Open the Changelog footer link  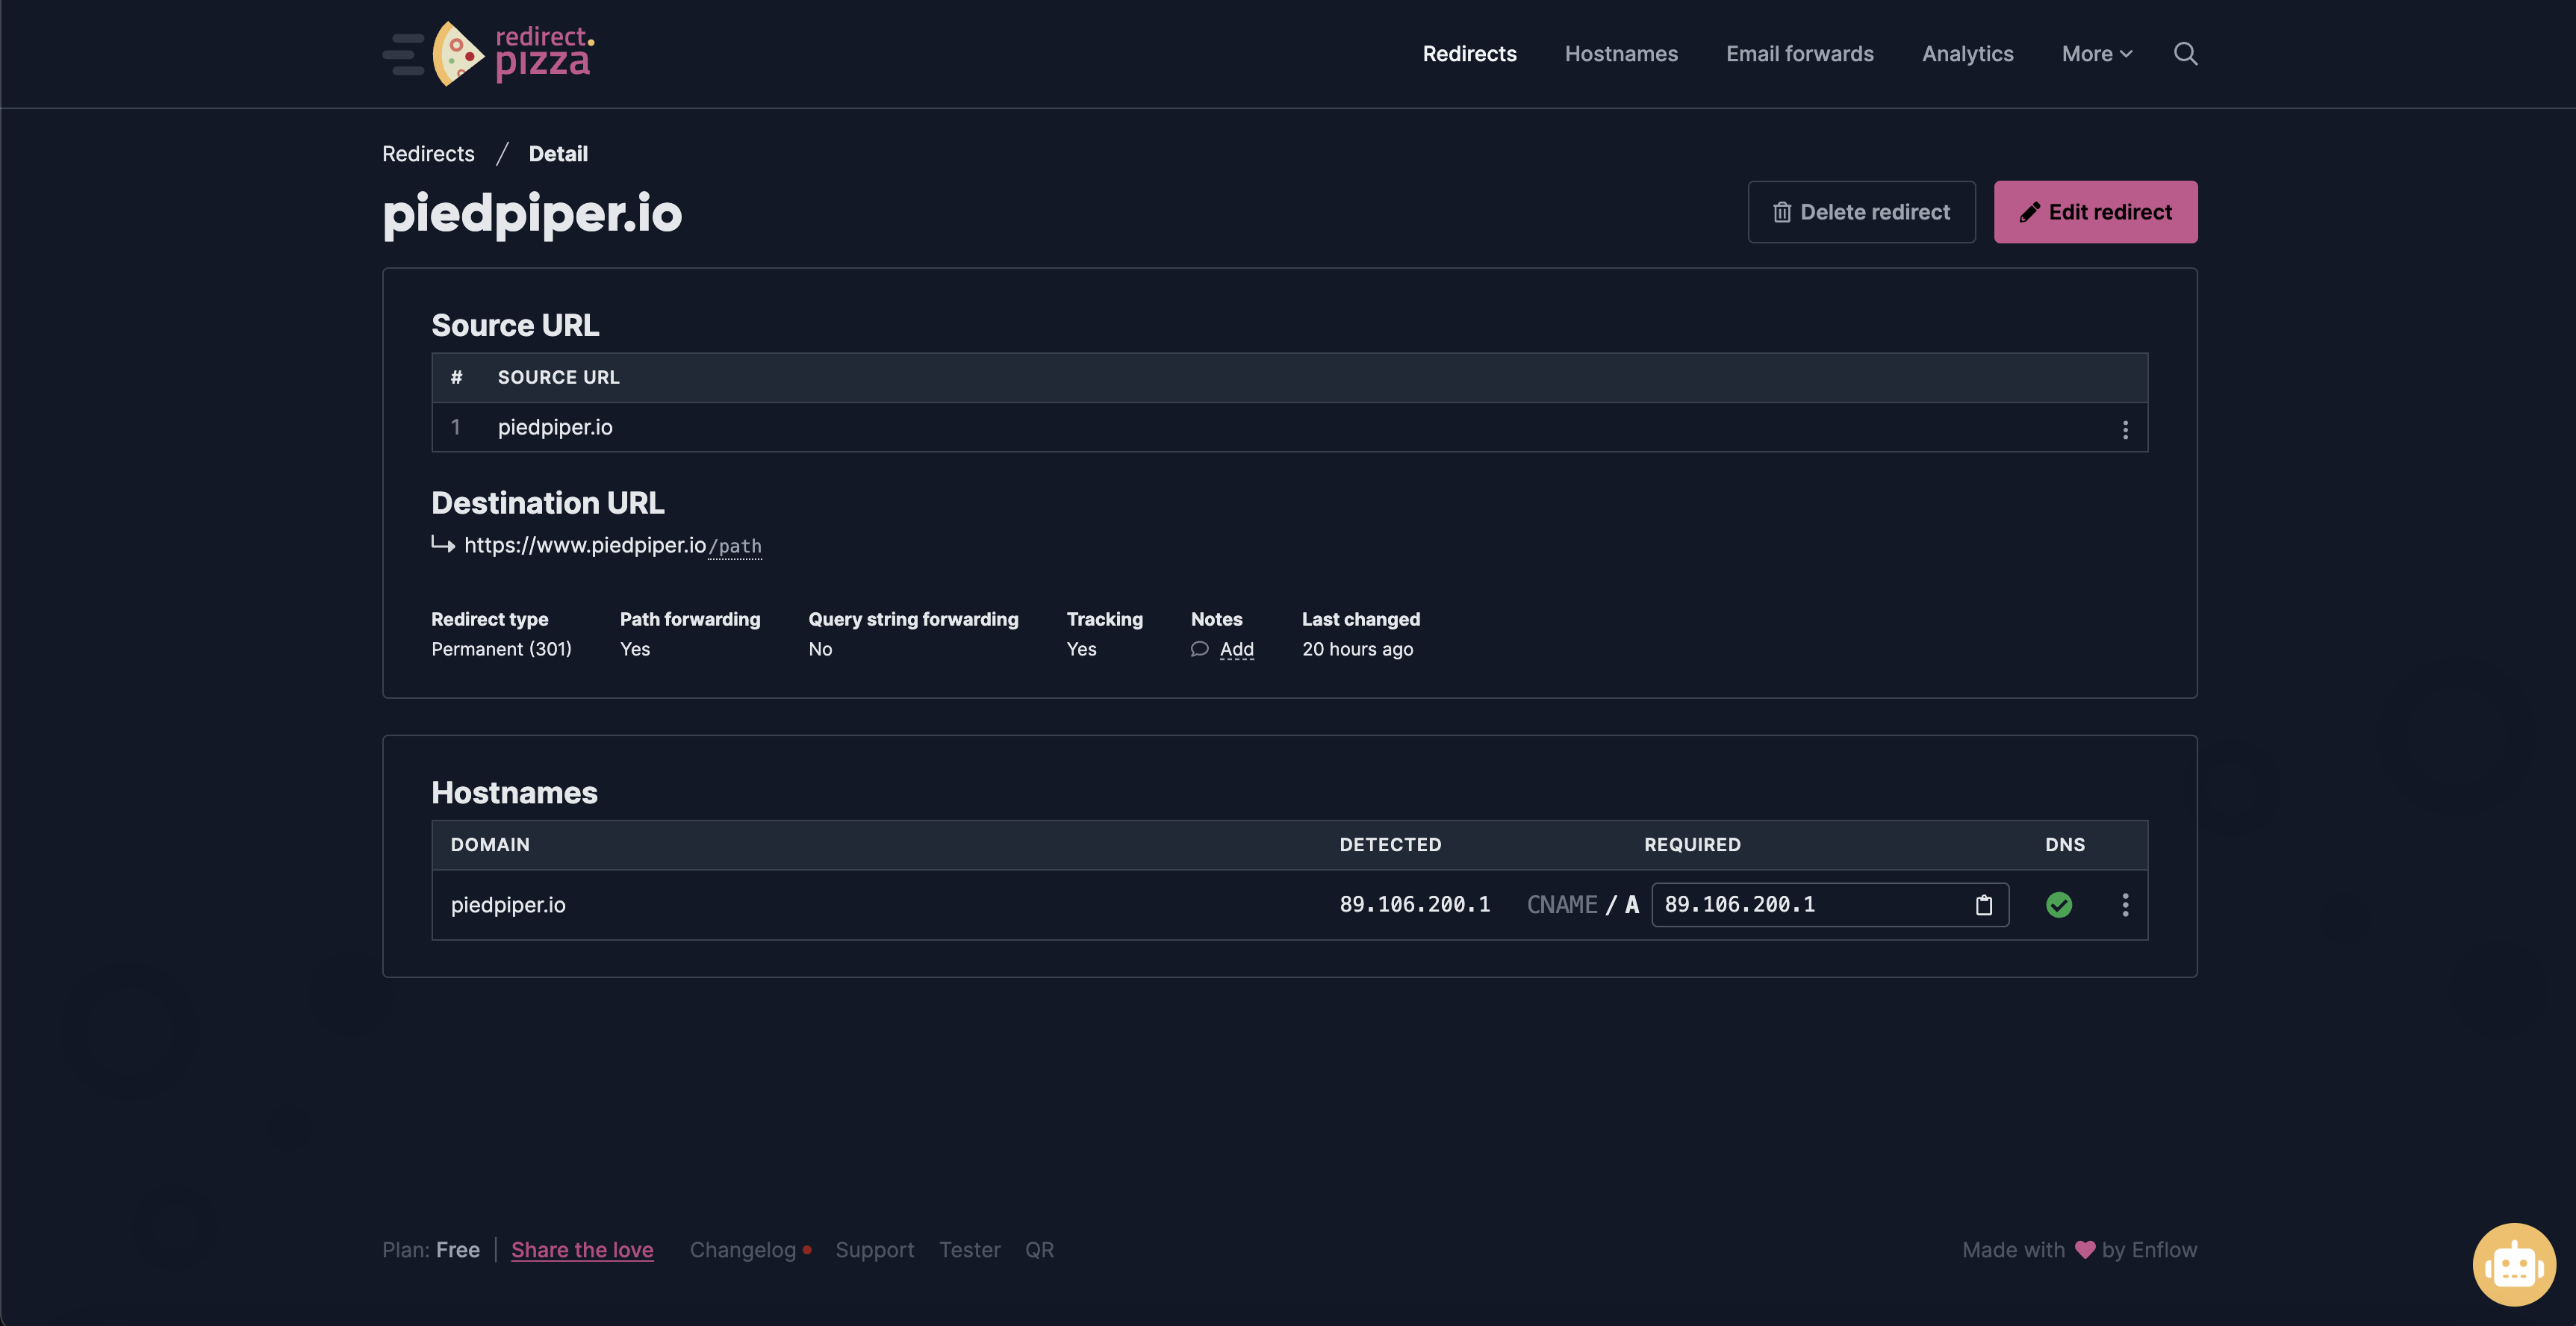tap(743, 1250)
